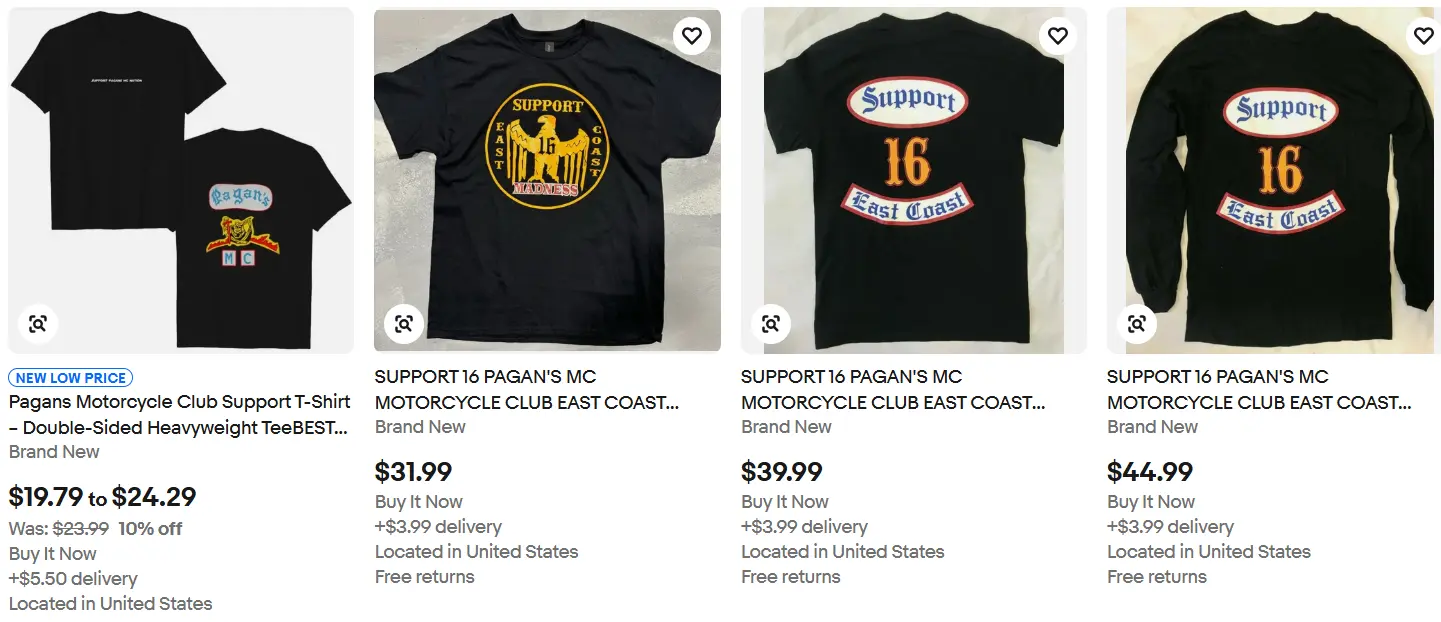Toggle the heart on the $39.99 shirt
The width and height of the screenshot is (1441, 622).
(x=1057, y=36)
